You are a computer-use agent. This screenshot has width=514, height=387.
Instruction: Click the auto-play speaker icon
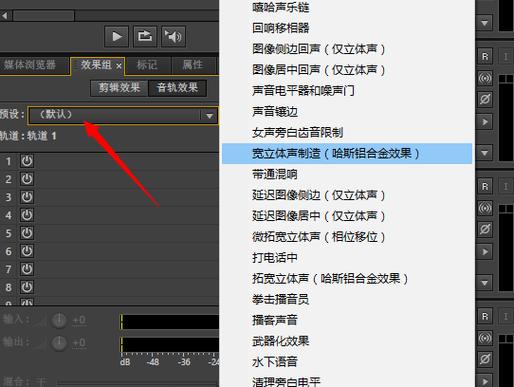point(173,36)
